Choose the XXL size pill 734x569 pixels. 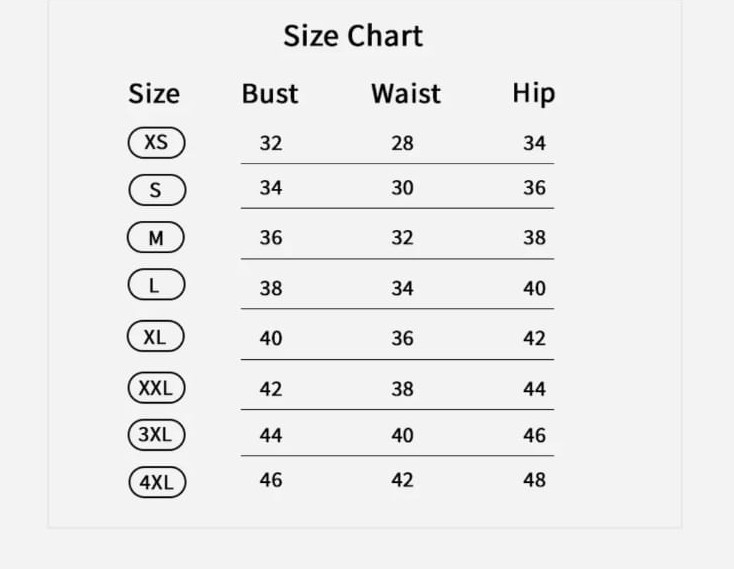point(156,388)
